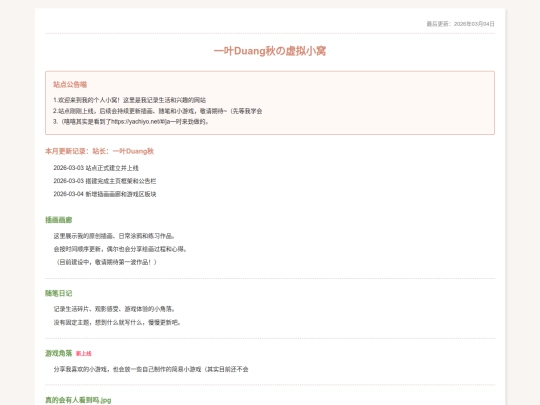Select the 2026-03-03 站点正式建立并上线 entry
Screen dimensions: 540x405
[96, 168]
